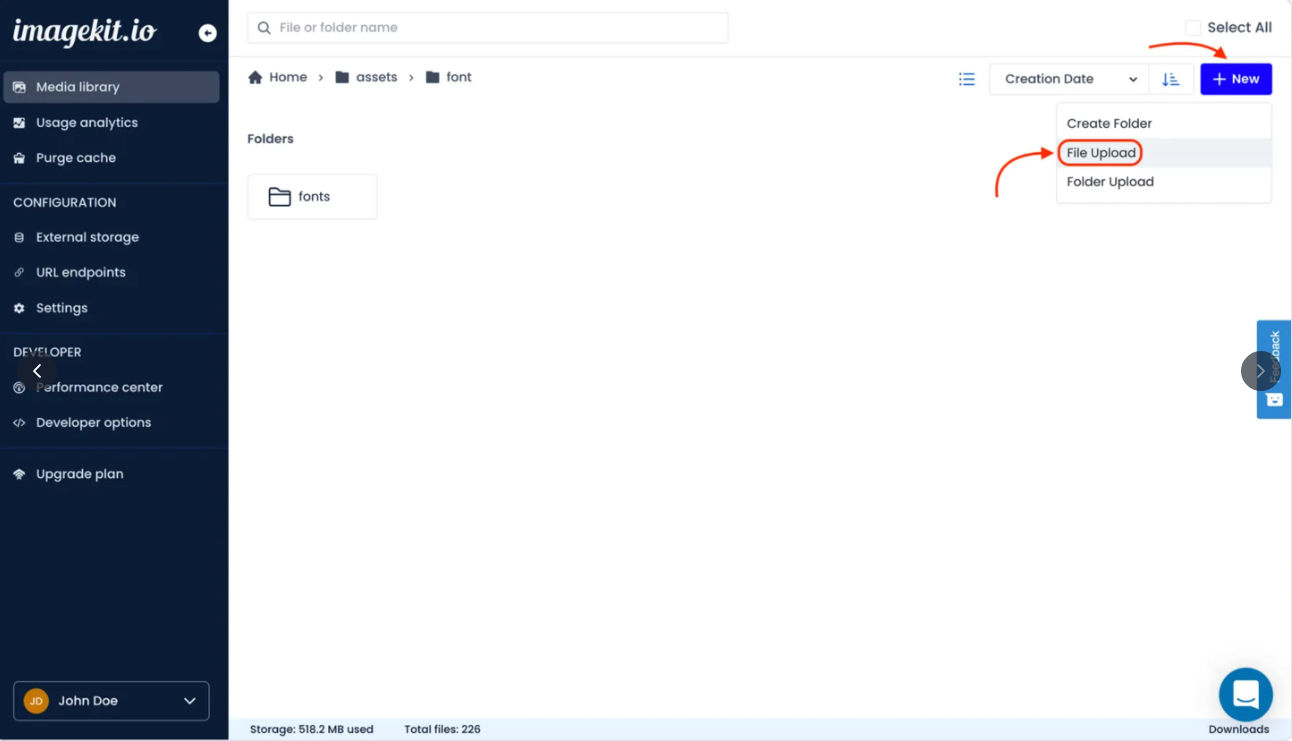Click the blue New dropdown button
1292x741 pixels.
click(x=1236, y=78)
